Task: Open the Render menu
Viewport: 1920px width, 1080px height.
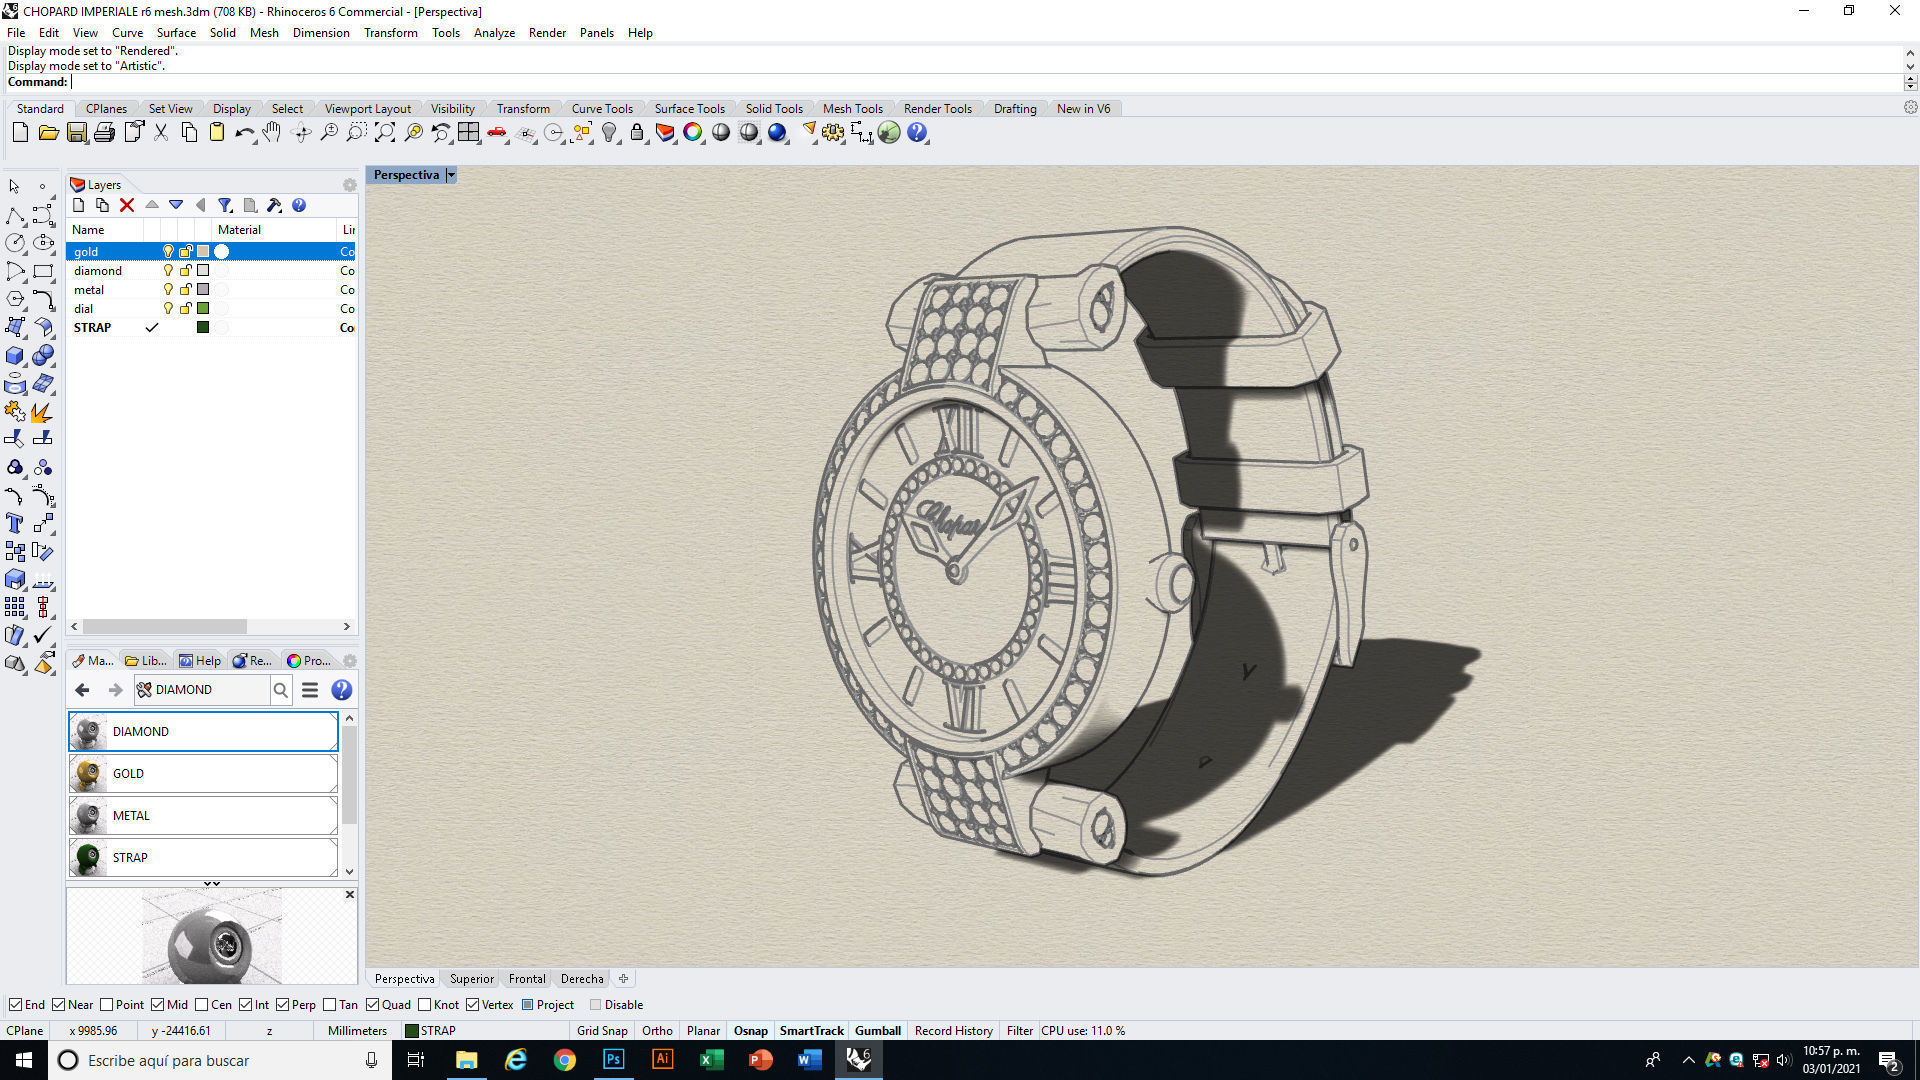Action: coord(547,33)
